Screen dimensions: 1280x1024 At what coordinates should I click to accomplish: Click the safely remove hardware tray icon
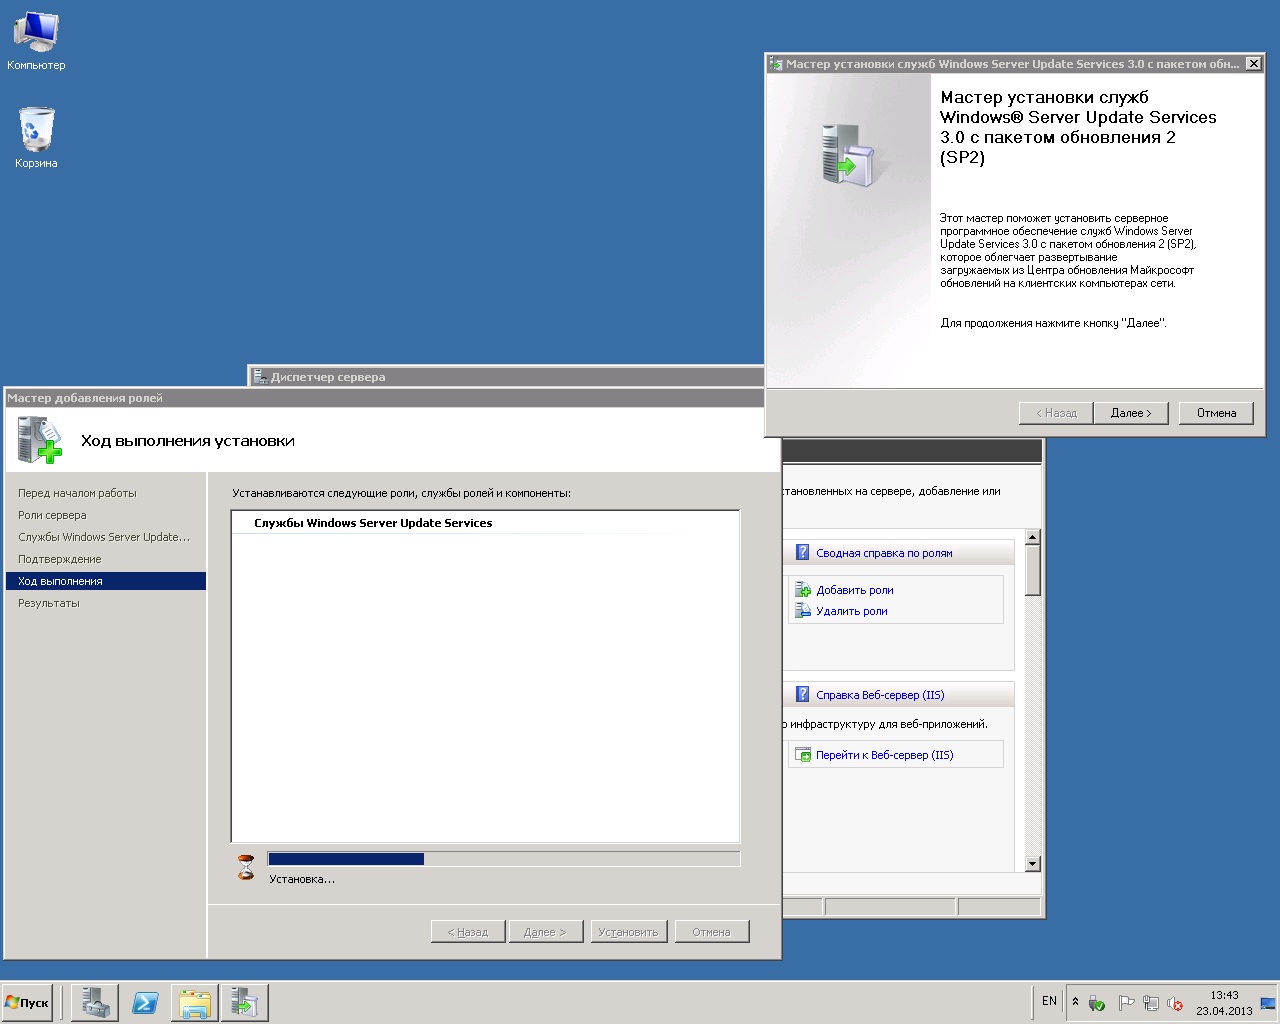(1096, 1003)
